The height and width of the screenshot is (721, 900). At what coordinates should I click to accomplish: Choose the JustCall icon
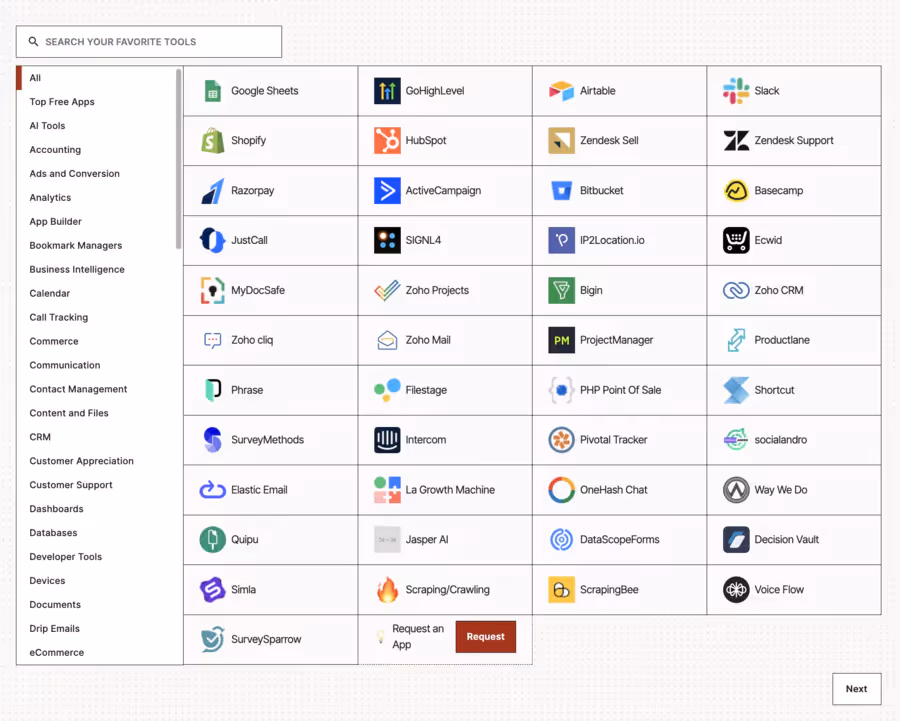point(213,240)
